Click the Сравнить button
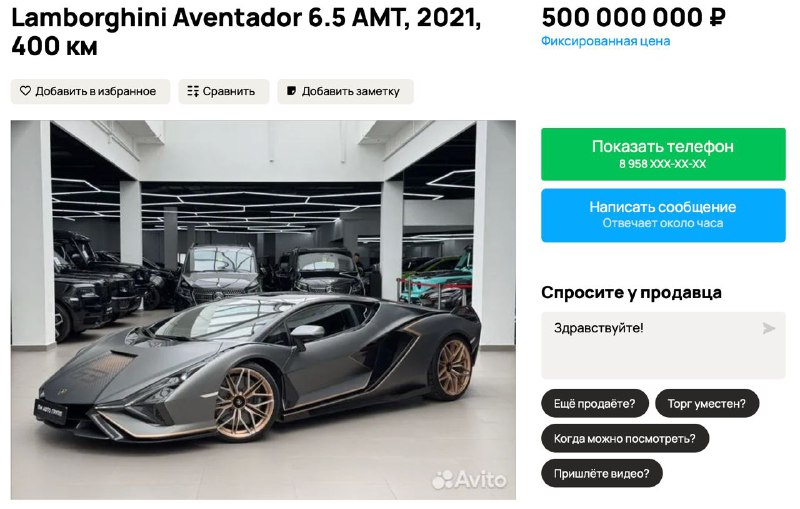Image resolution: width=800 pixels, height=509 pixels. pyautogui.click(x=223, y=91)
